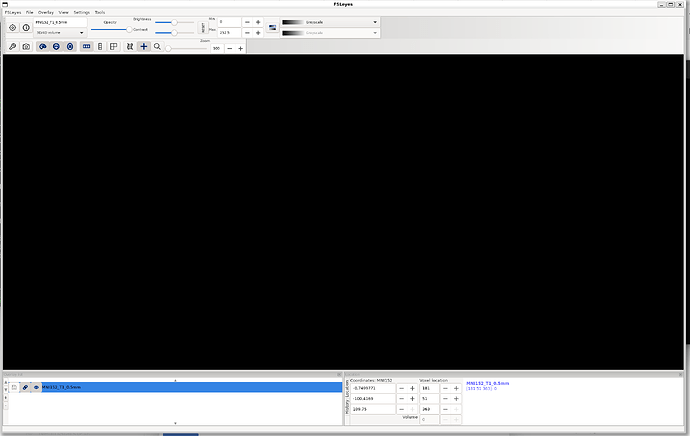Reset zoom with the magnifying glass icon

pyautogui.click(x=157, y=47)
